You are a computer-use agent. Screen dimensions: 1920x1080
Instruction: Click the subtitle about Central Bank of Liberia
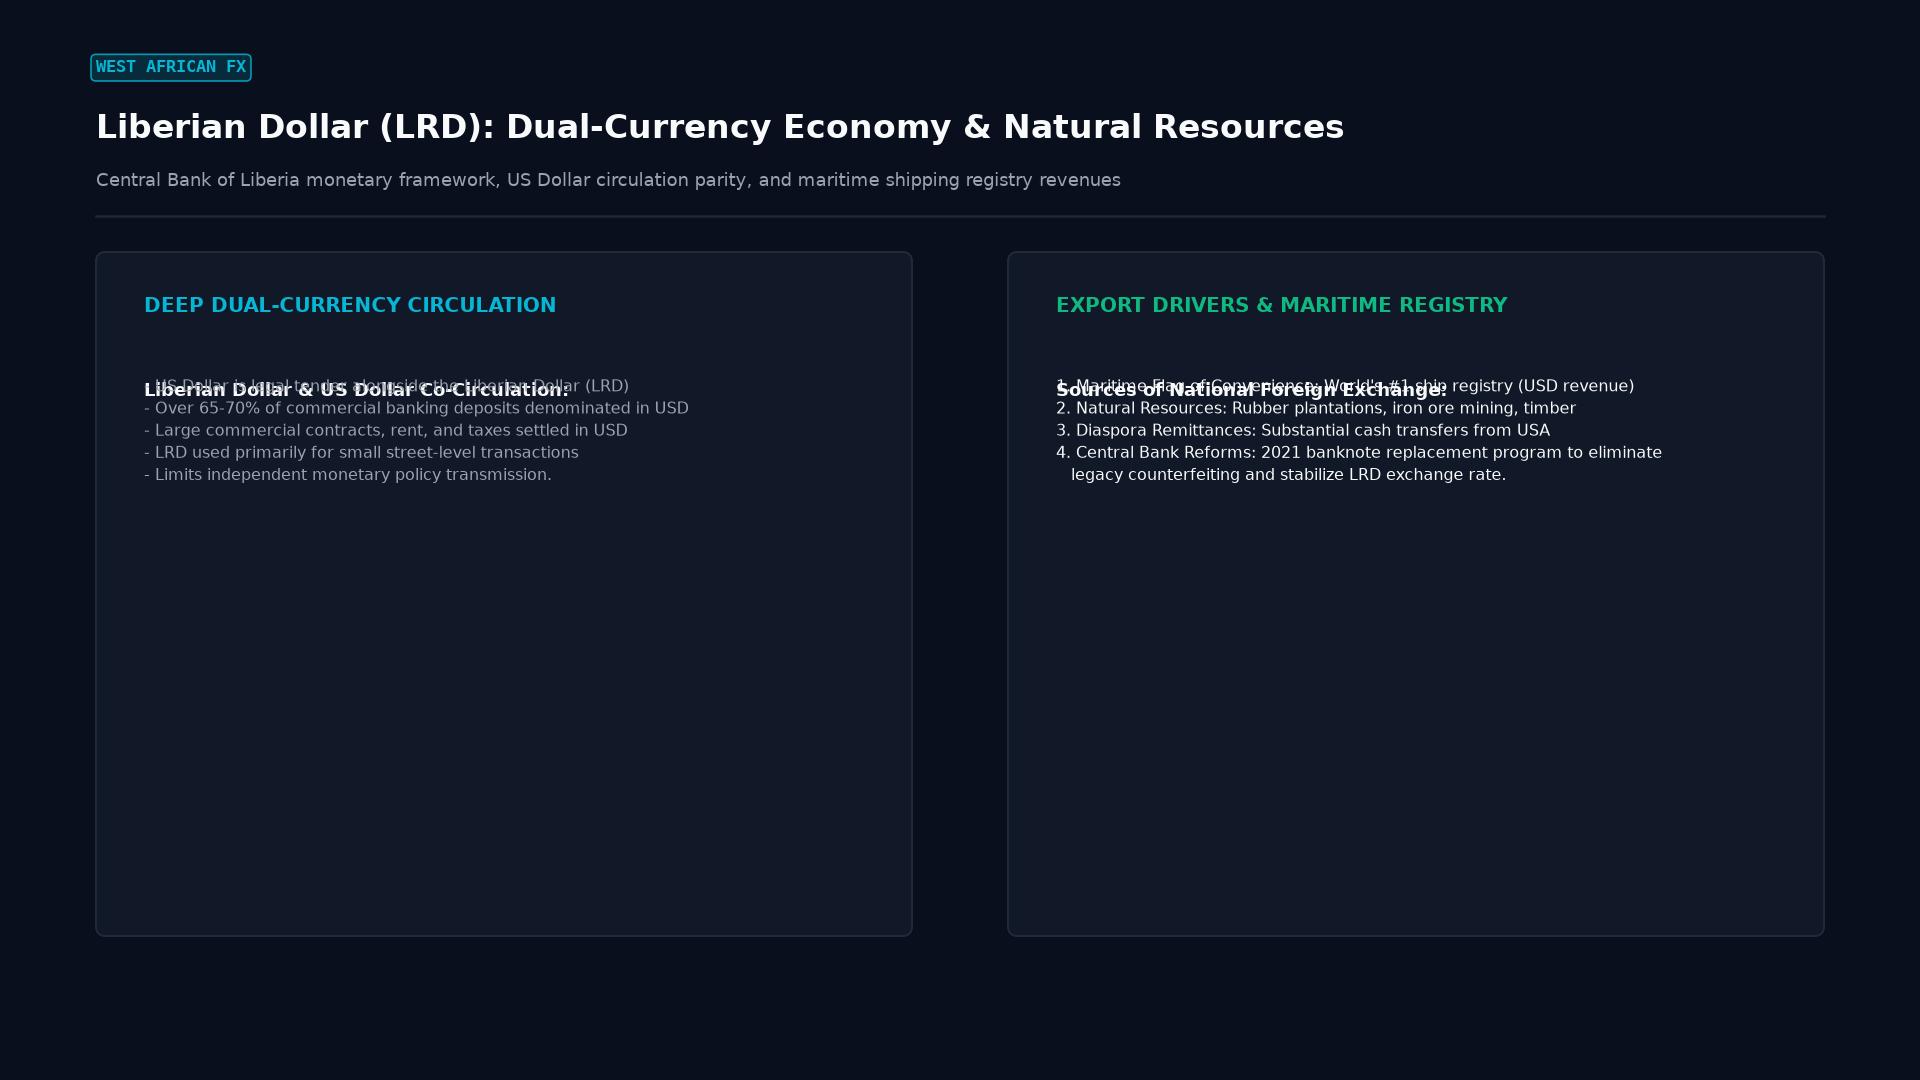(608, 180)
